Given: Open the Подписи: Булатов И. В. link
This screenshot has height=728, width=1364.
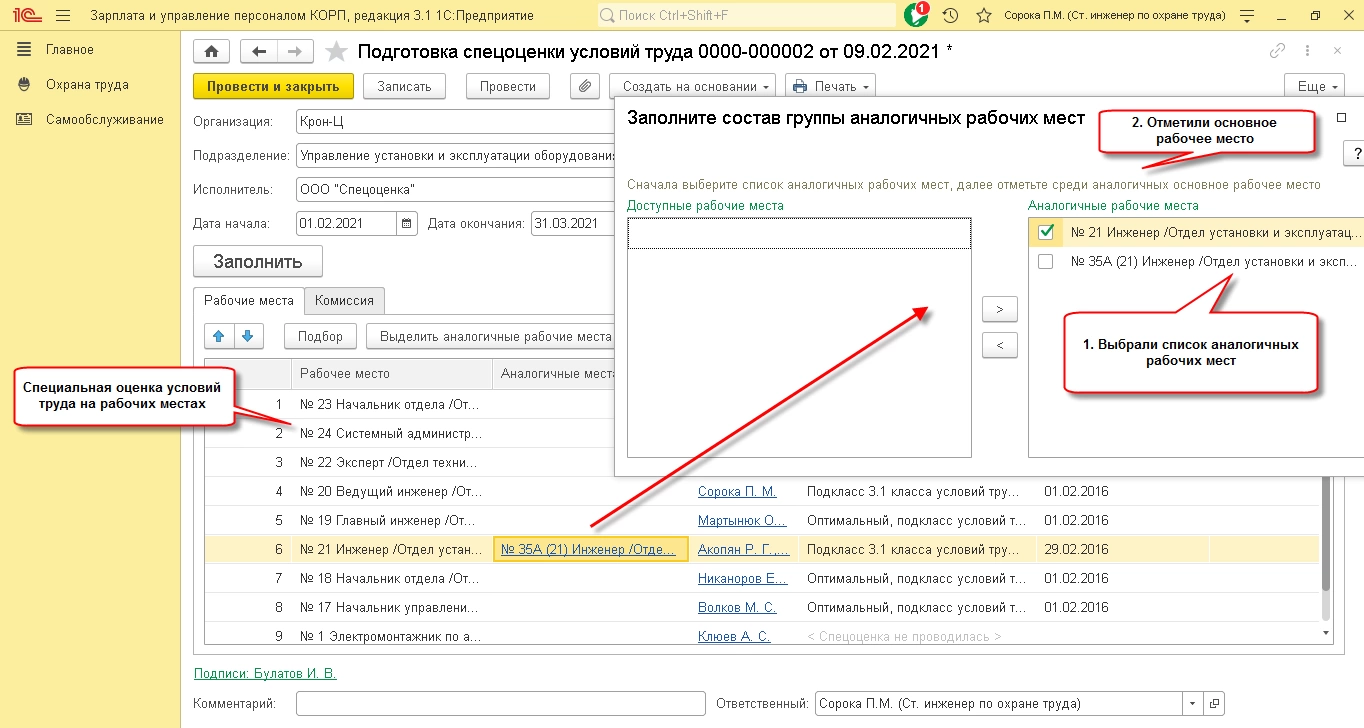Looking at the screenshot, I should [265, 673].
